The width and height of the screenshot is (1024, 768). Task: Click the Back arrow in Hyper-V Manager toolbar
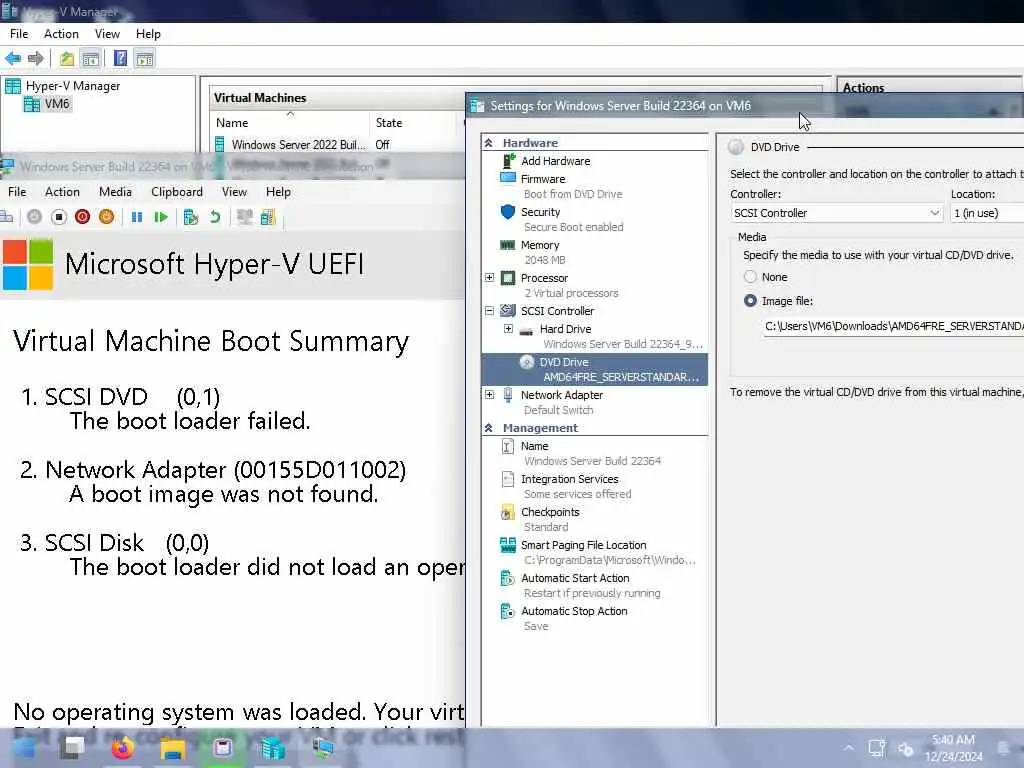12,59
